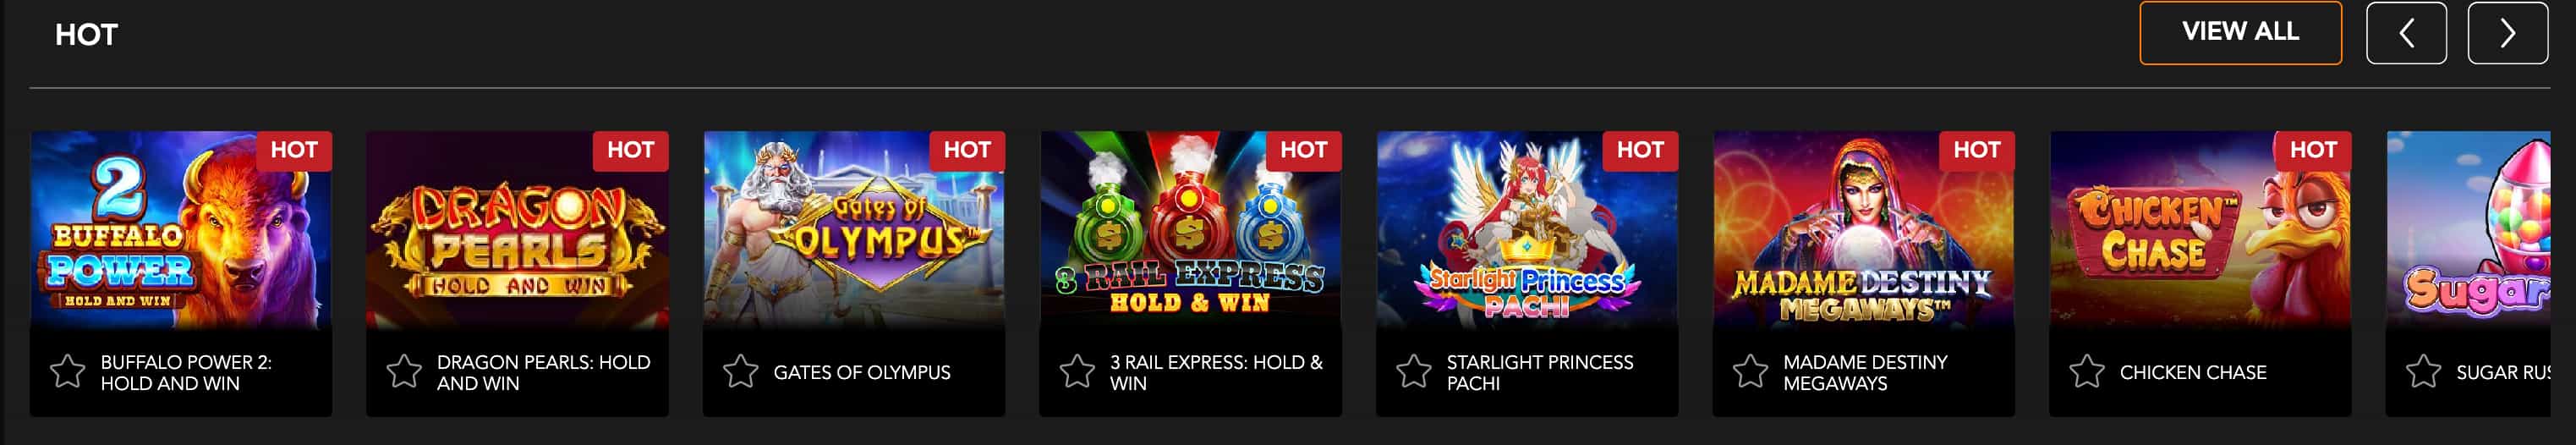This screenshot has width=2576, height=445.
Task: Click Madame Destiny Megaways title link
Action: [x=1865, y=372]
